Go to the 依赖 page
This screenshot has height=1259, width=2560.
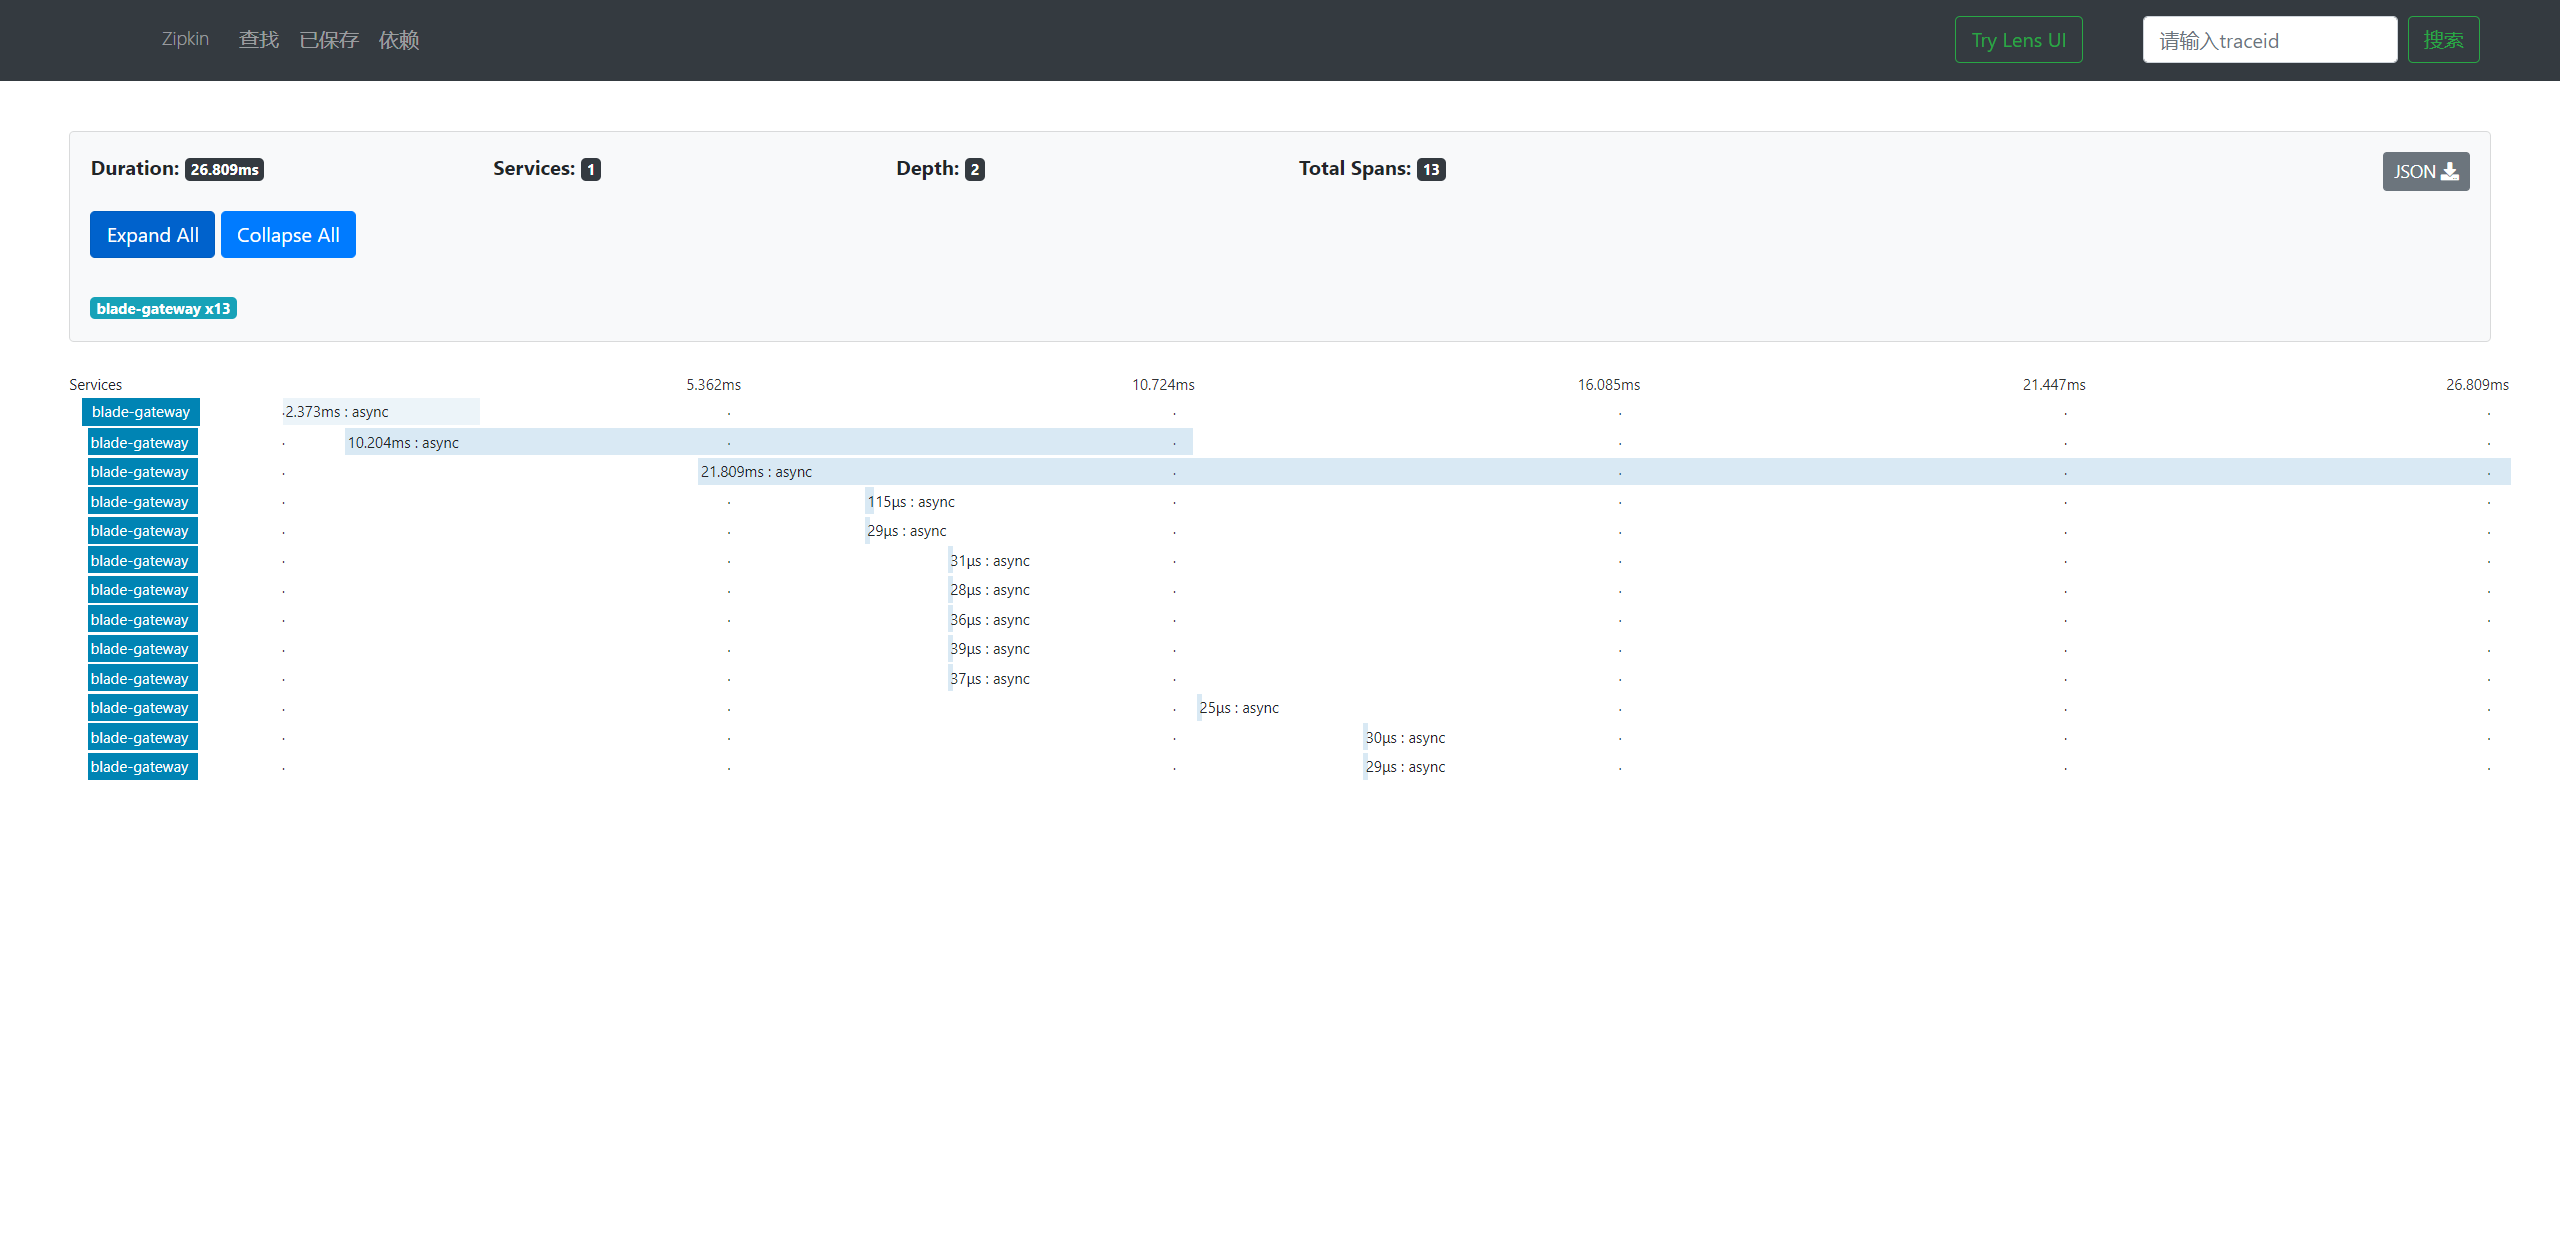[398, 40]
